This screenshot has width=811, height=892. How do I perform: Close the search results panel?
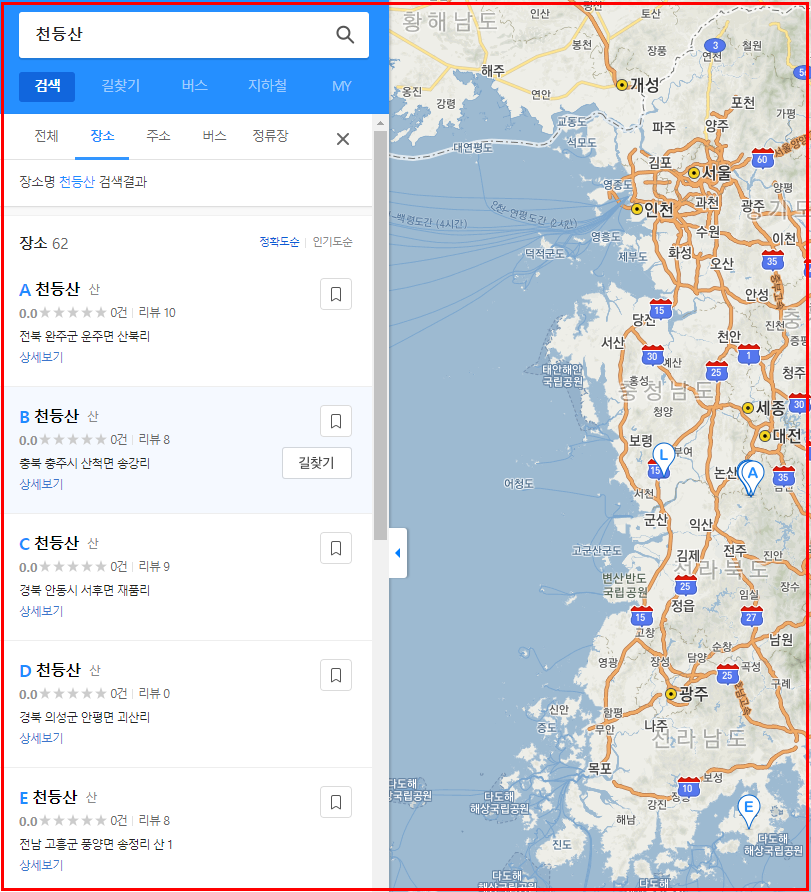(342, 139)
